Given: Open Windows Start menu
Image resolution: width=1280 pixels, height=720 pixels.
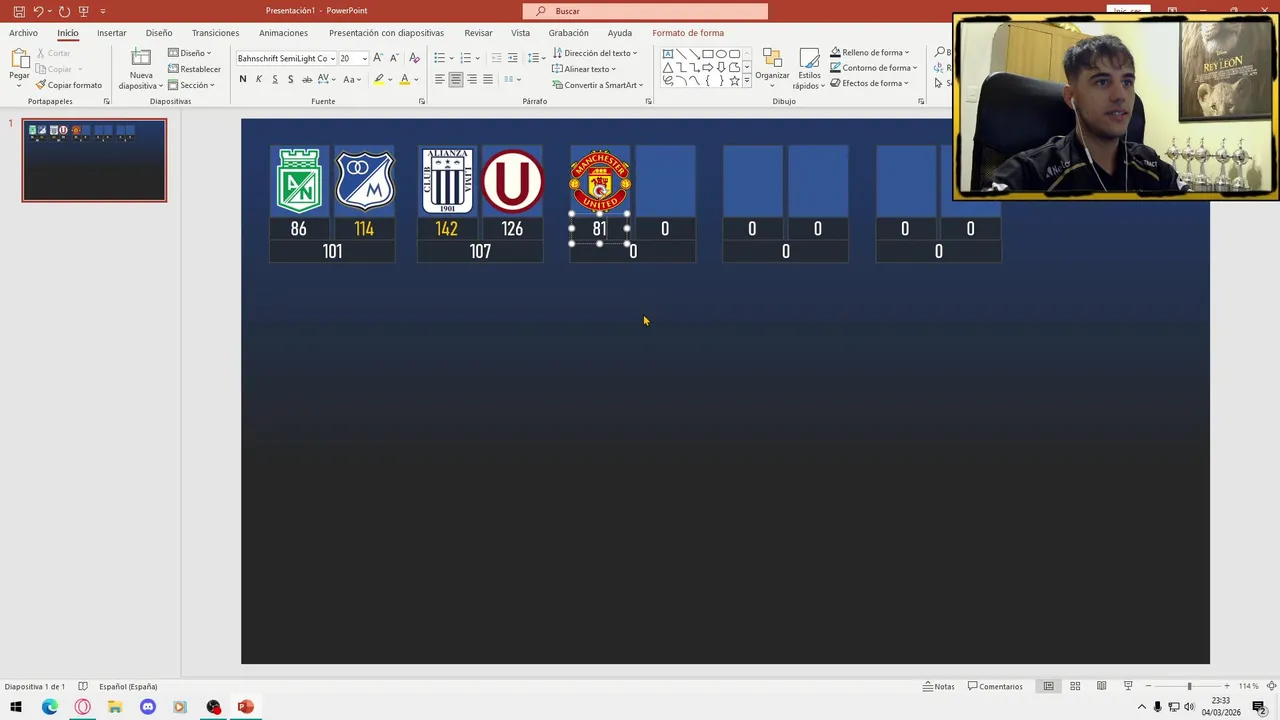Looking at the screenshot, I should click(16, 707).
